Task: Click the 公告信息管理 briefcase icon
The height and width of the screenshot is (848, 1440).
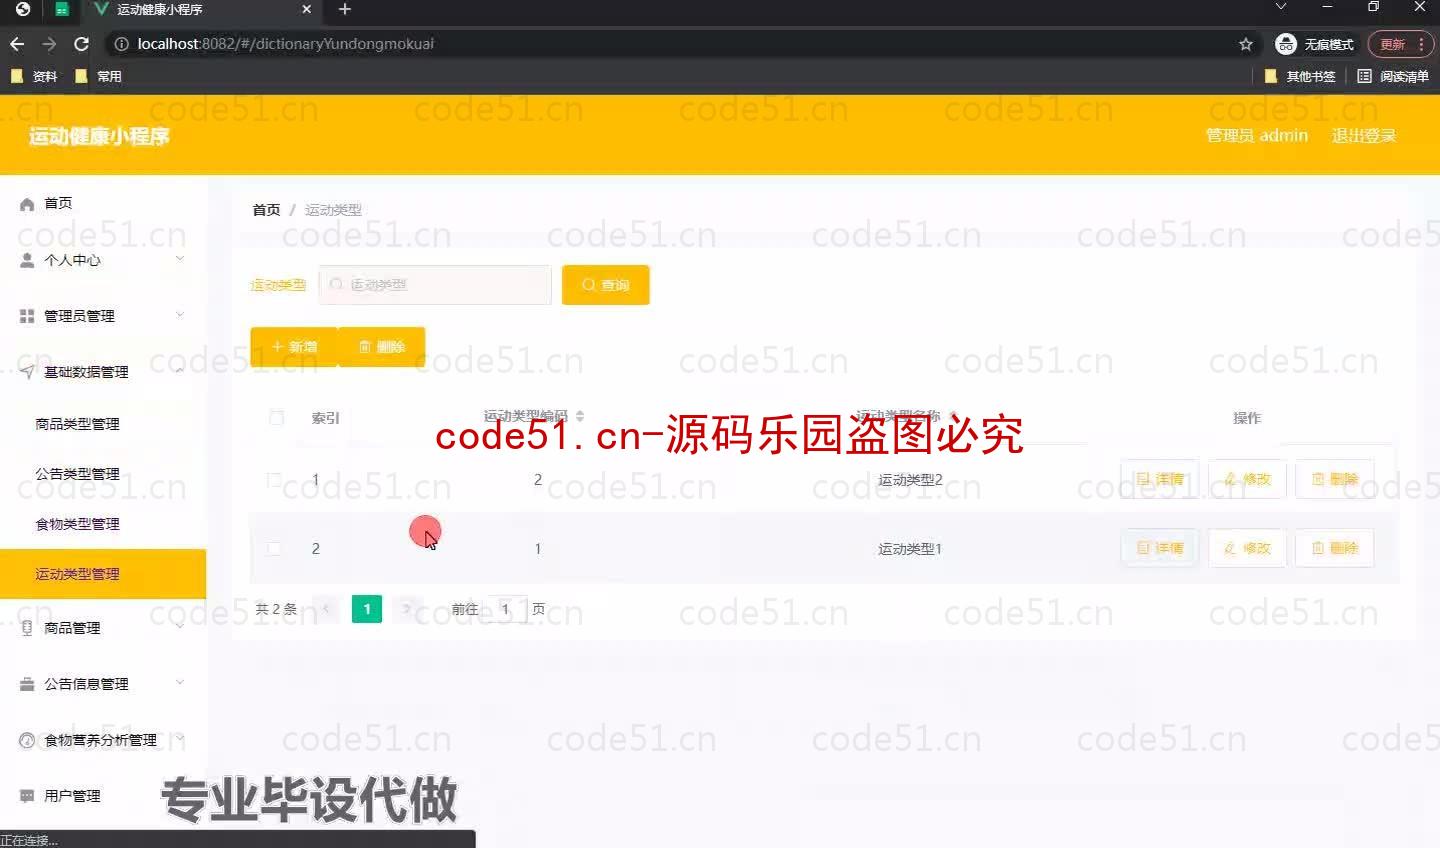Action: point(27,684)
